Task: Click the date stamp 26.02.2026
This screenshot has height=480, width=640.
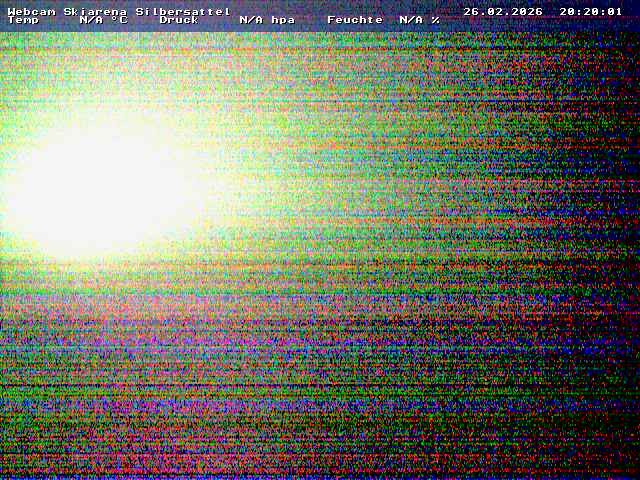Action: click(503, 11)
